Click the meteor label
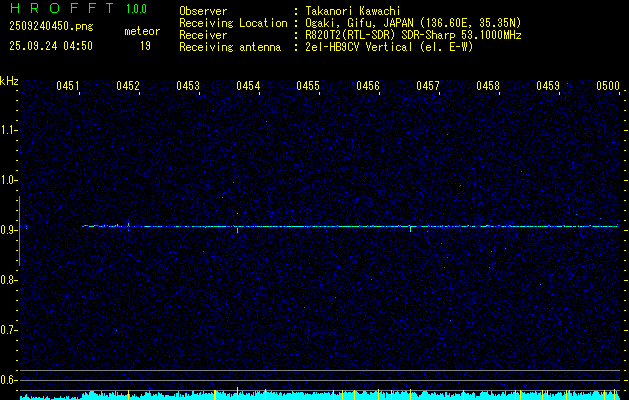This screenshot has width=629, height=400. click(x=142, y=31)
